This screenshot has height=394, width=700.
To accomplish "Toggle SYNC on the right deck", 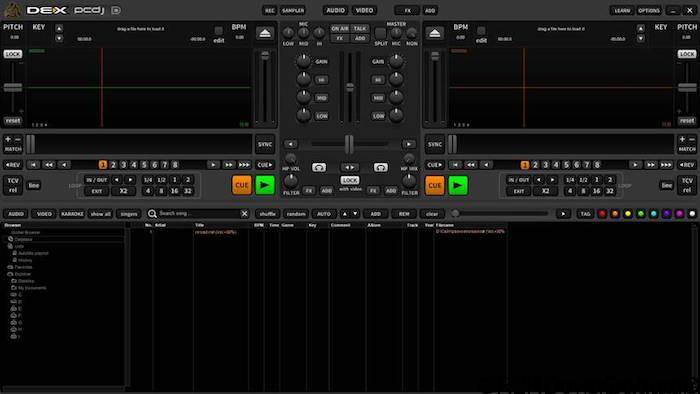I will pyautogui.click(x=434, y=144).
